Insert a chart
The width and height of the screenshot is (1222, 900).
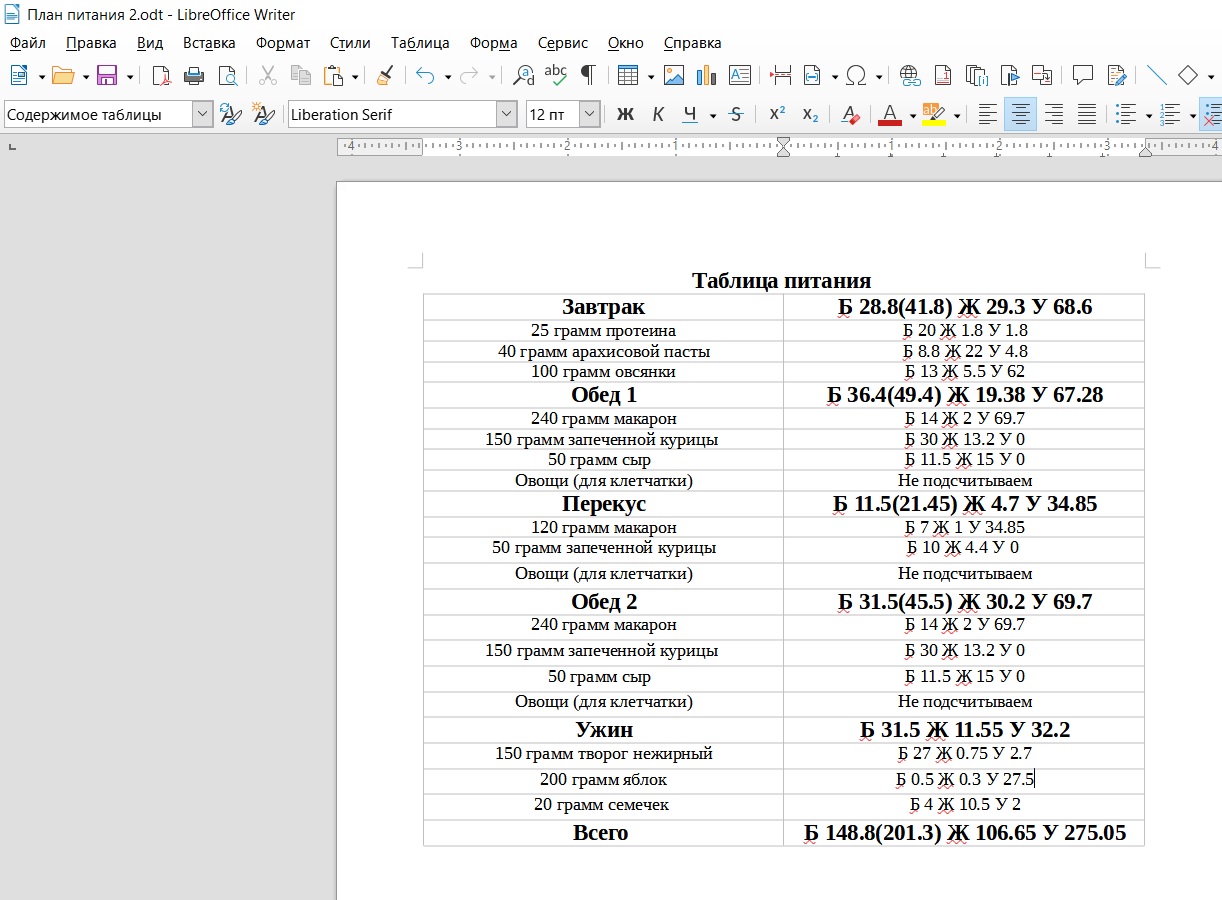tap(707, 75)
